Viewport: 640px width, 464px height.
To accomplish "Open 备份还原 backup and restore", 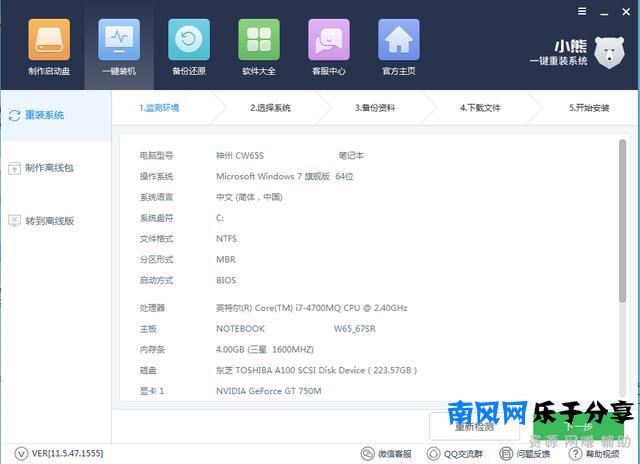I will (x=189, y=47).
